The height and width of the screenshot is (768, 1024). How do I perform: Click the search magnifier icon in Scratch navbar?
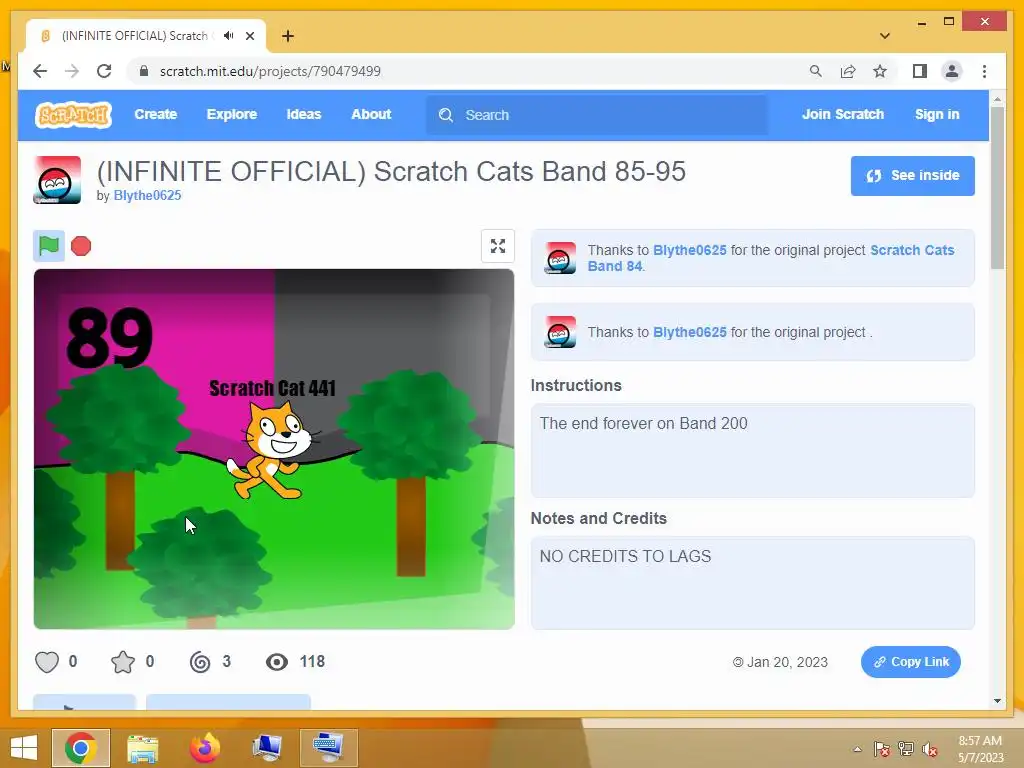[446, 115]
